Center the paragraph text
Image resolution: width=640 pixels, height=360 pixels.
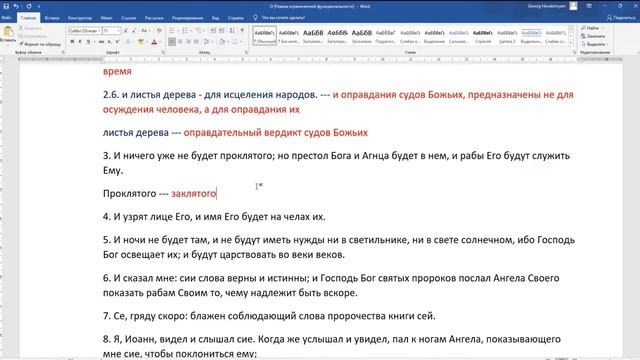click(180, 42)
